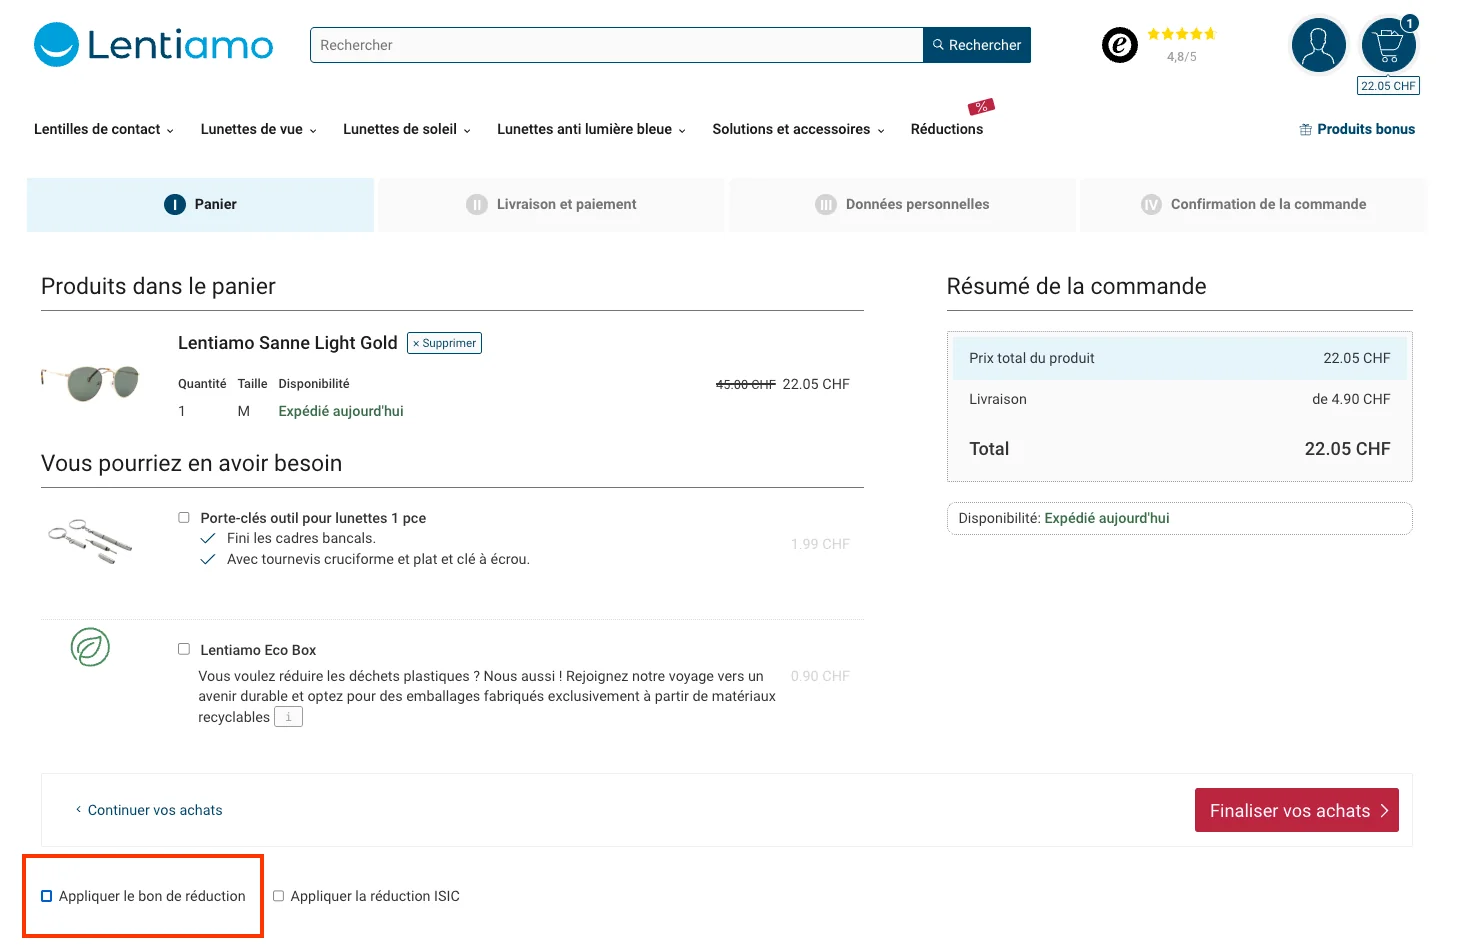Go to Confirmation de la commande step
The image size is (1457, 950).
point(1253,204)
